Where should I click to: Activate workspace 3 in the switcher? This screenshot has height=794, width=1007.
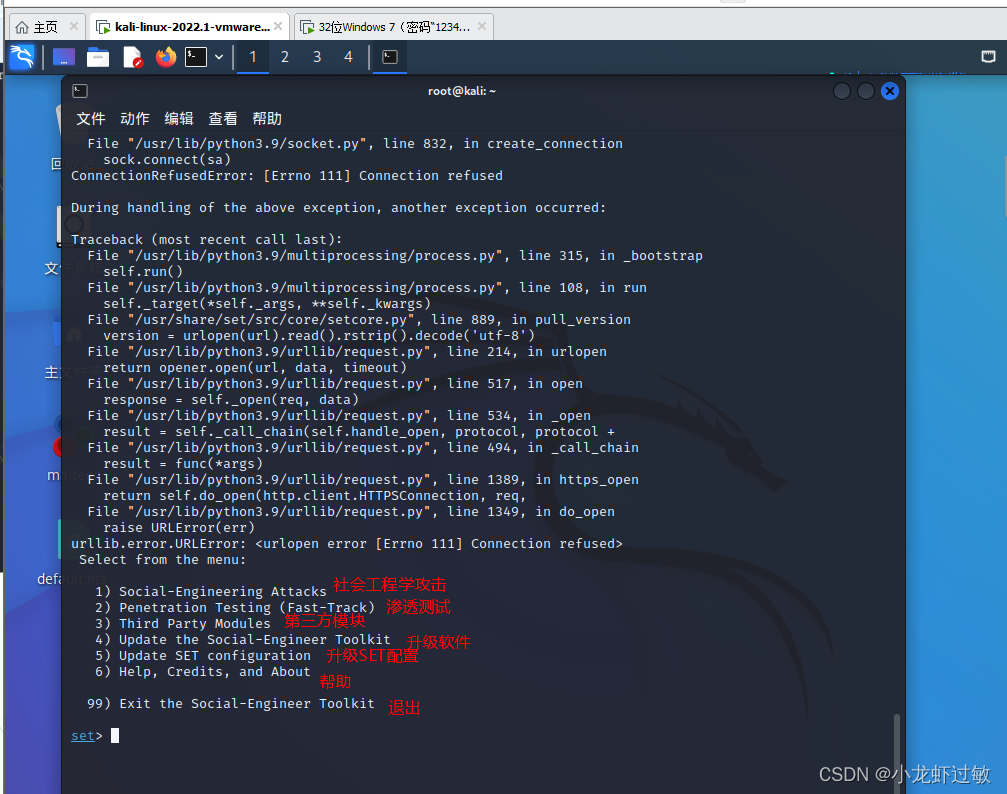[x=316, y=57]
